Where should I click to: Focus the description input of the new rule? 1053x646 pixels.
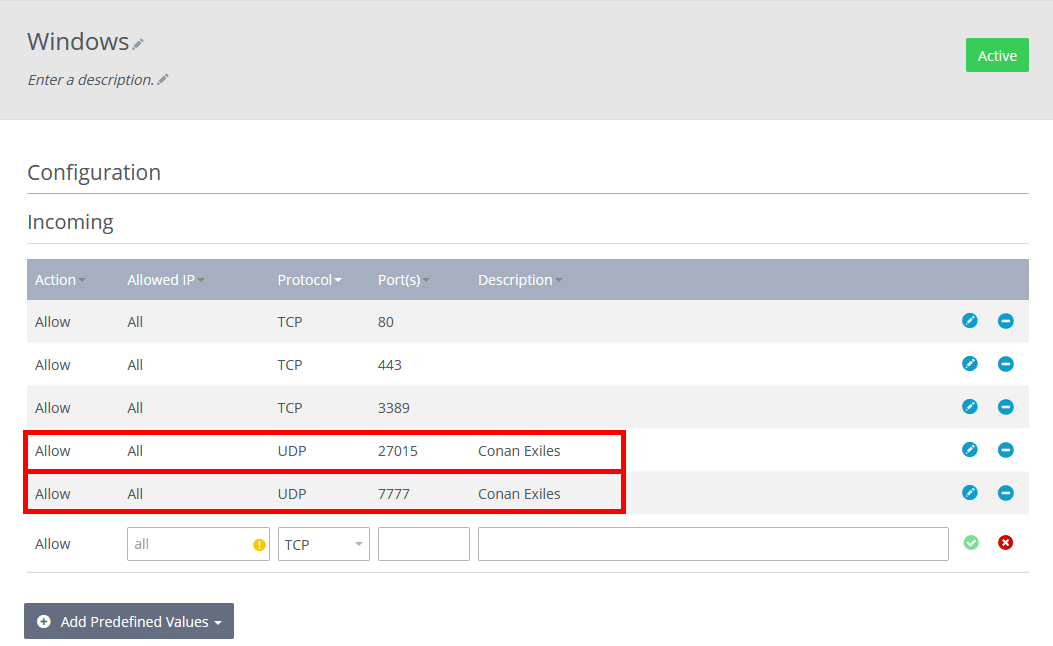coord(713,544)
